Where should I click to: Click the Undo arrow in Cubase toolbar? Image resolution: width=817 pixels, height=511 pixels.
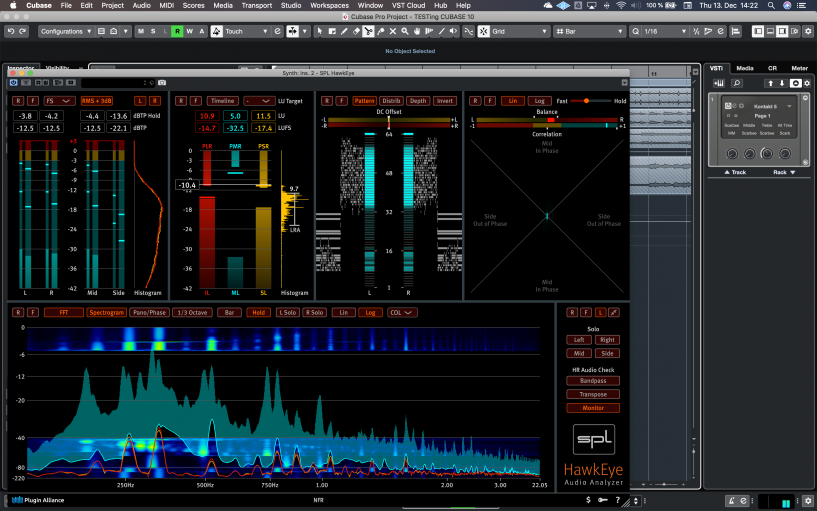[x=10, y=31]
